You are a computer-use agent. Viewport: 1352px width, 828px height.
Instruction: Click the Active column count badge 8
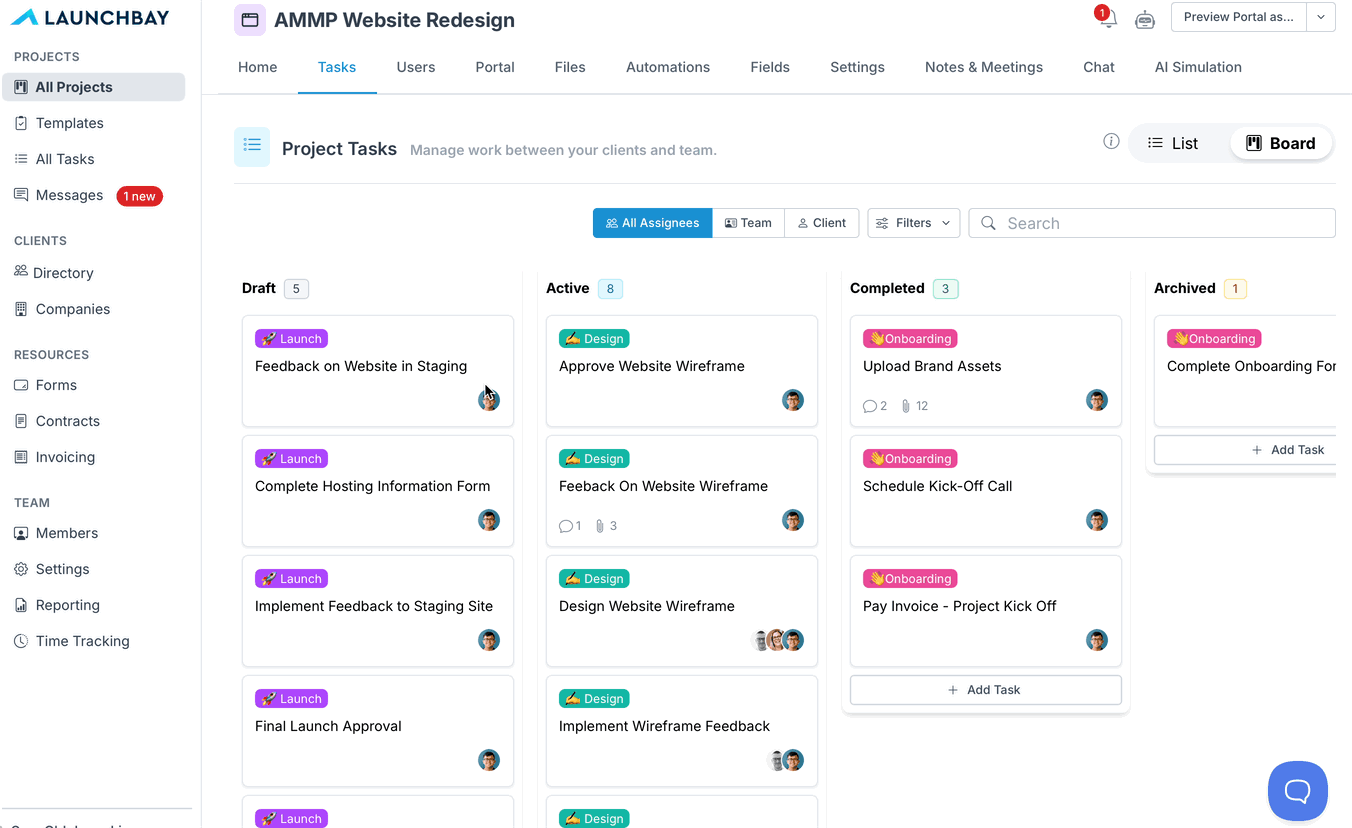pyautogui.click(x=610, y=289)
